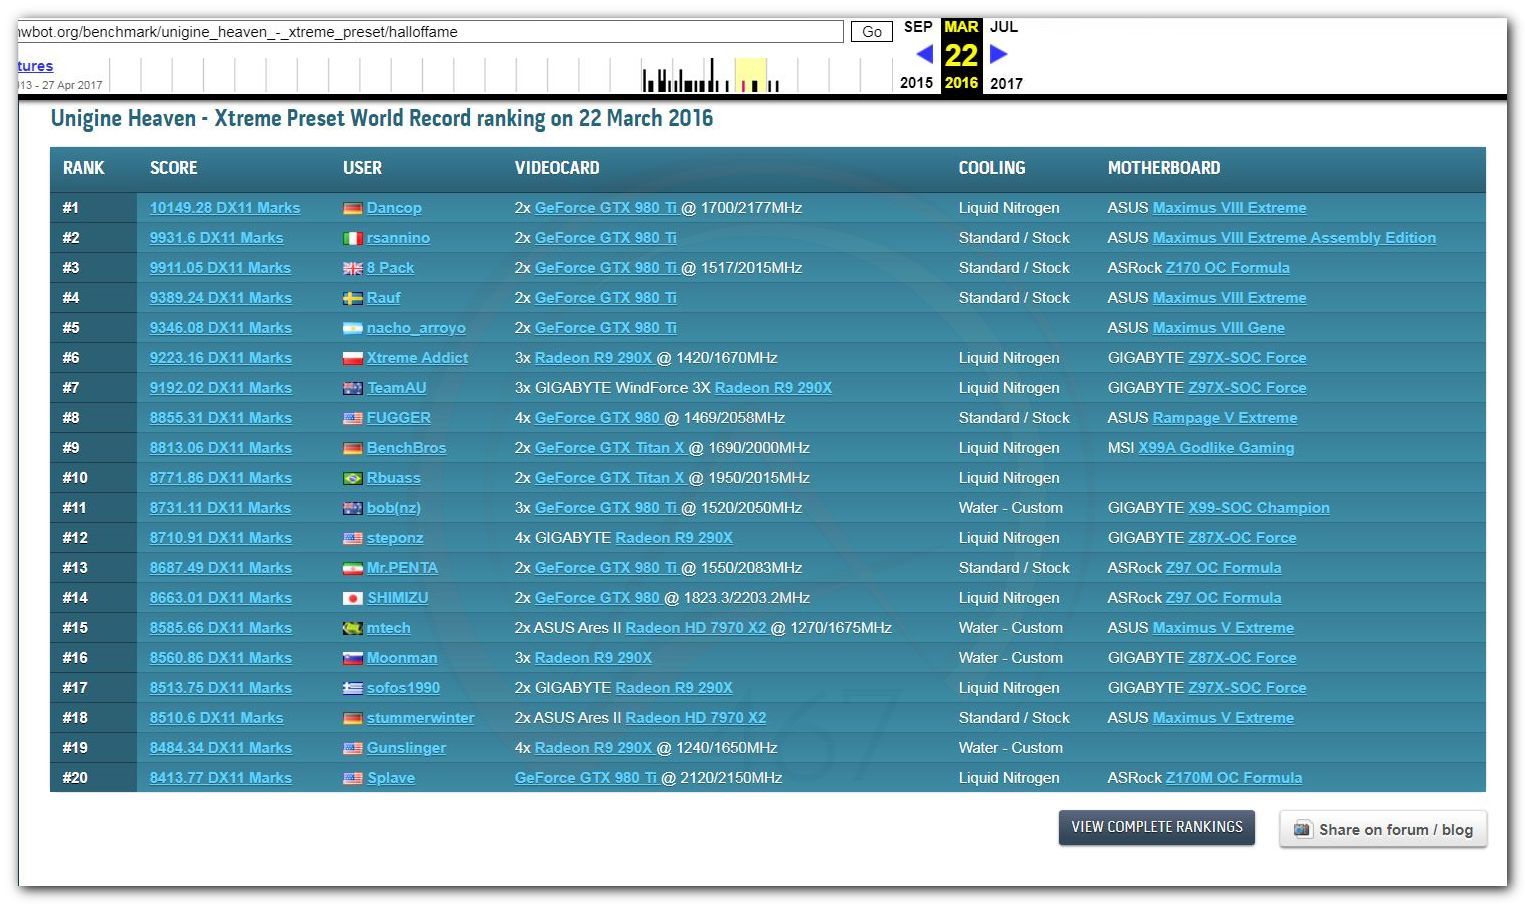1525x904 pixels.
Task: Click the MOTHERBOARD column header
Action: pyautogui.click(x=1164, y=168)
